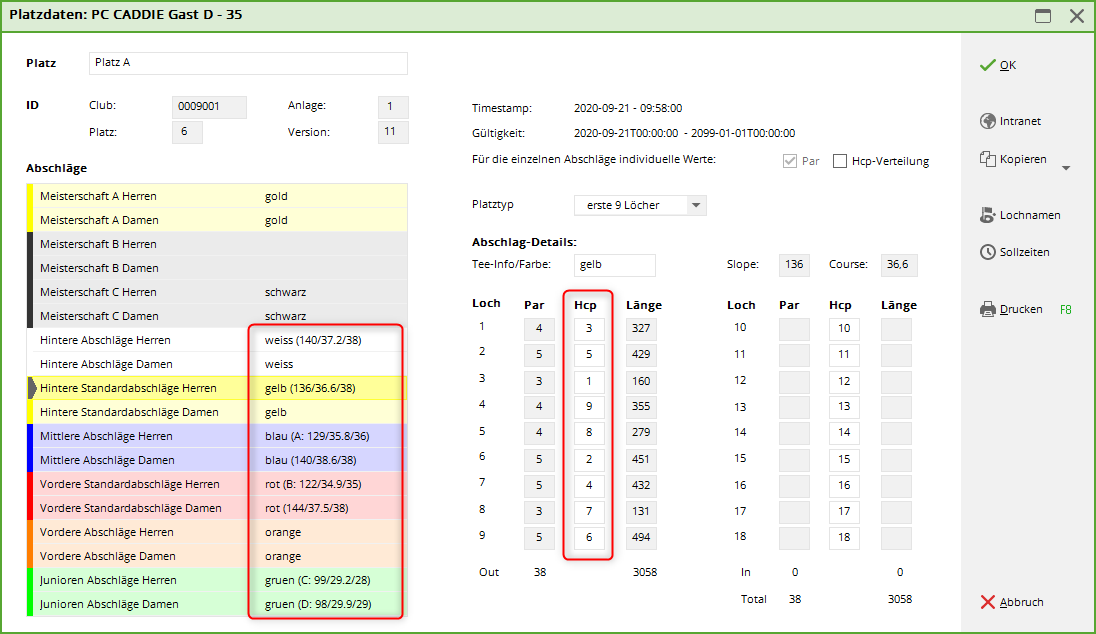Click the green checkmark OK icon
This screenshot has height=634, width=1096.
click(988, 65)
